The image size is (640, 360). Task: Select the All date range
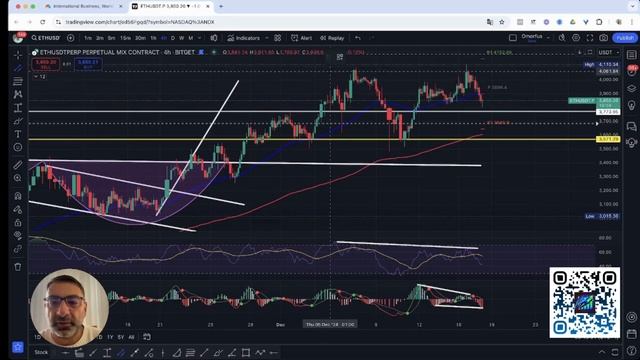click(x=131, y=337)
